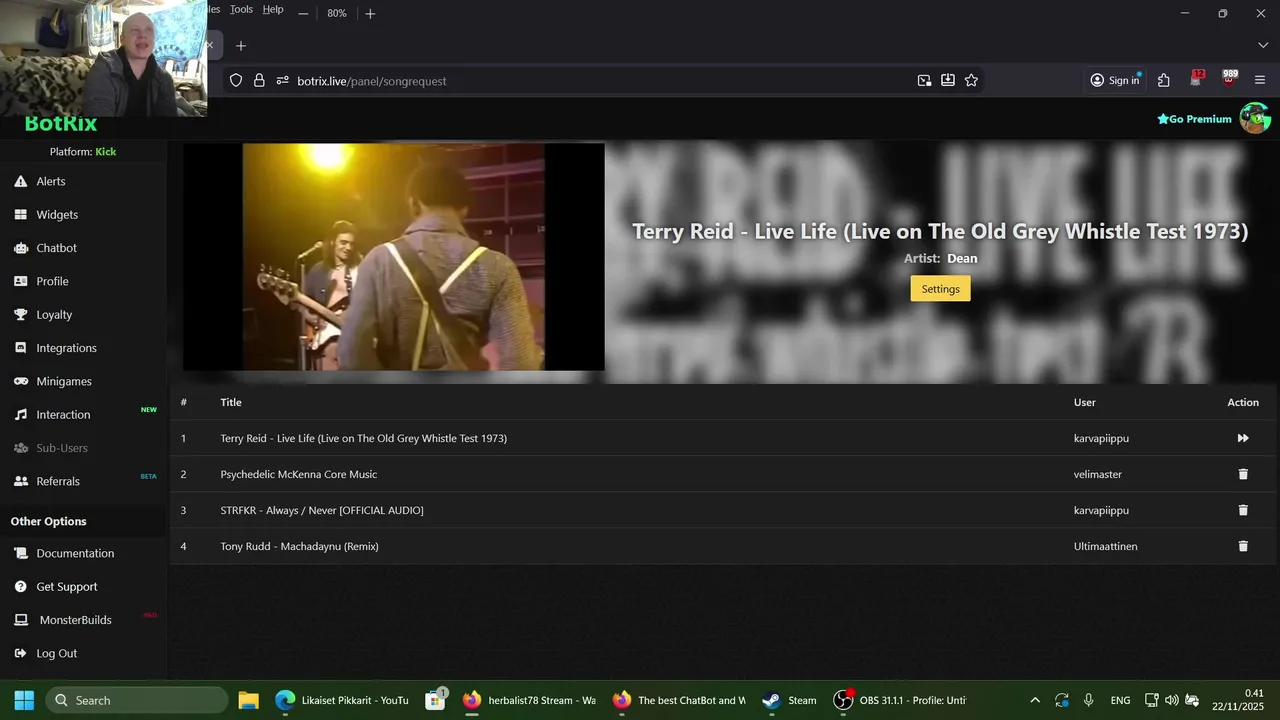Open Firefox downloads-style save icon
1280x720 pixels.
[948, 80]
